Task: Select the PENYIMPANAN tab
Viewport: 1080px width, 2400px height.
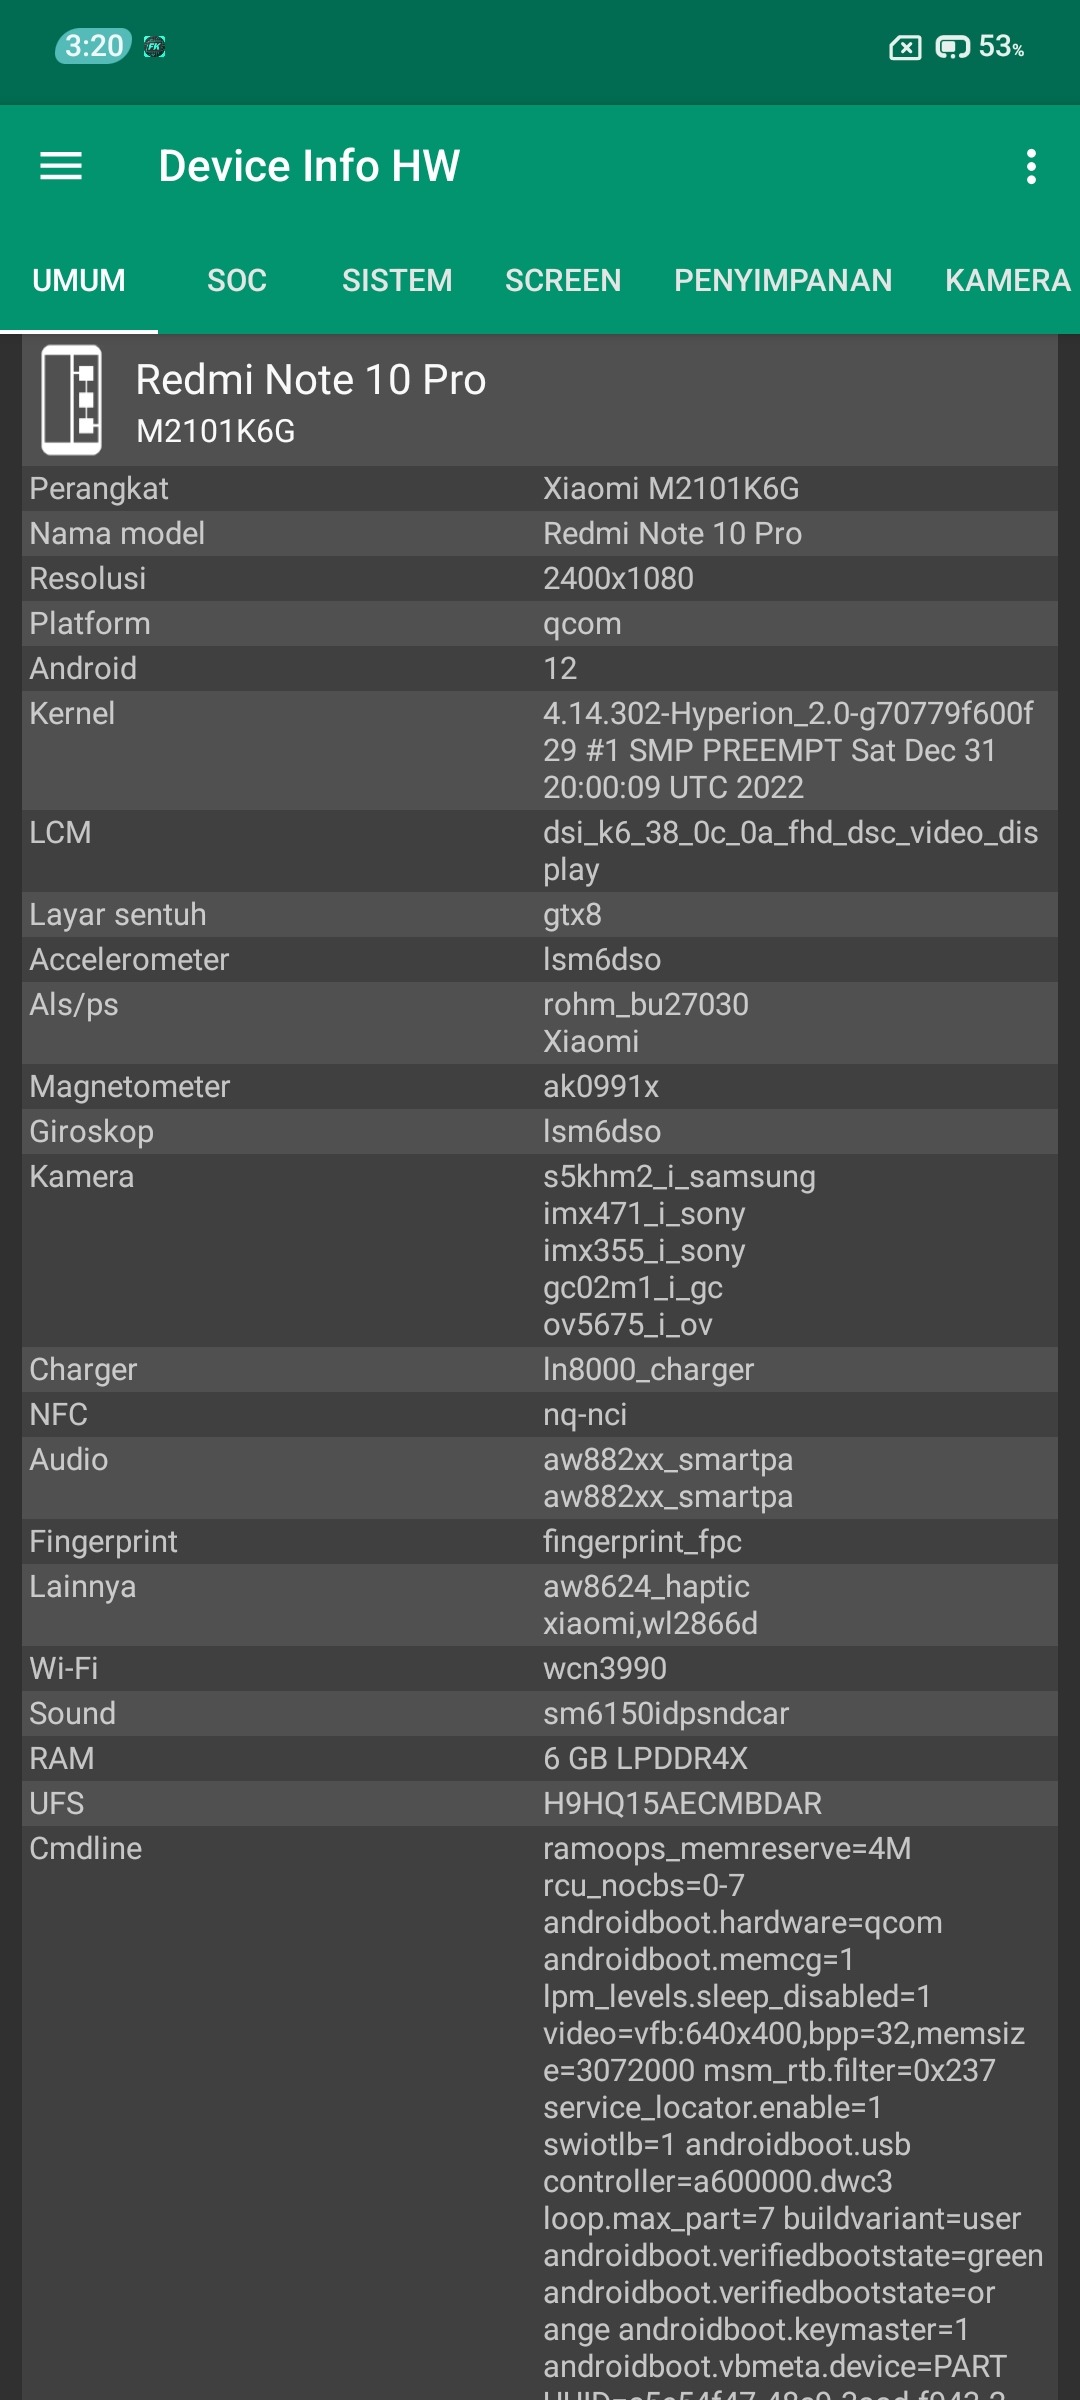Action: 783,280
